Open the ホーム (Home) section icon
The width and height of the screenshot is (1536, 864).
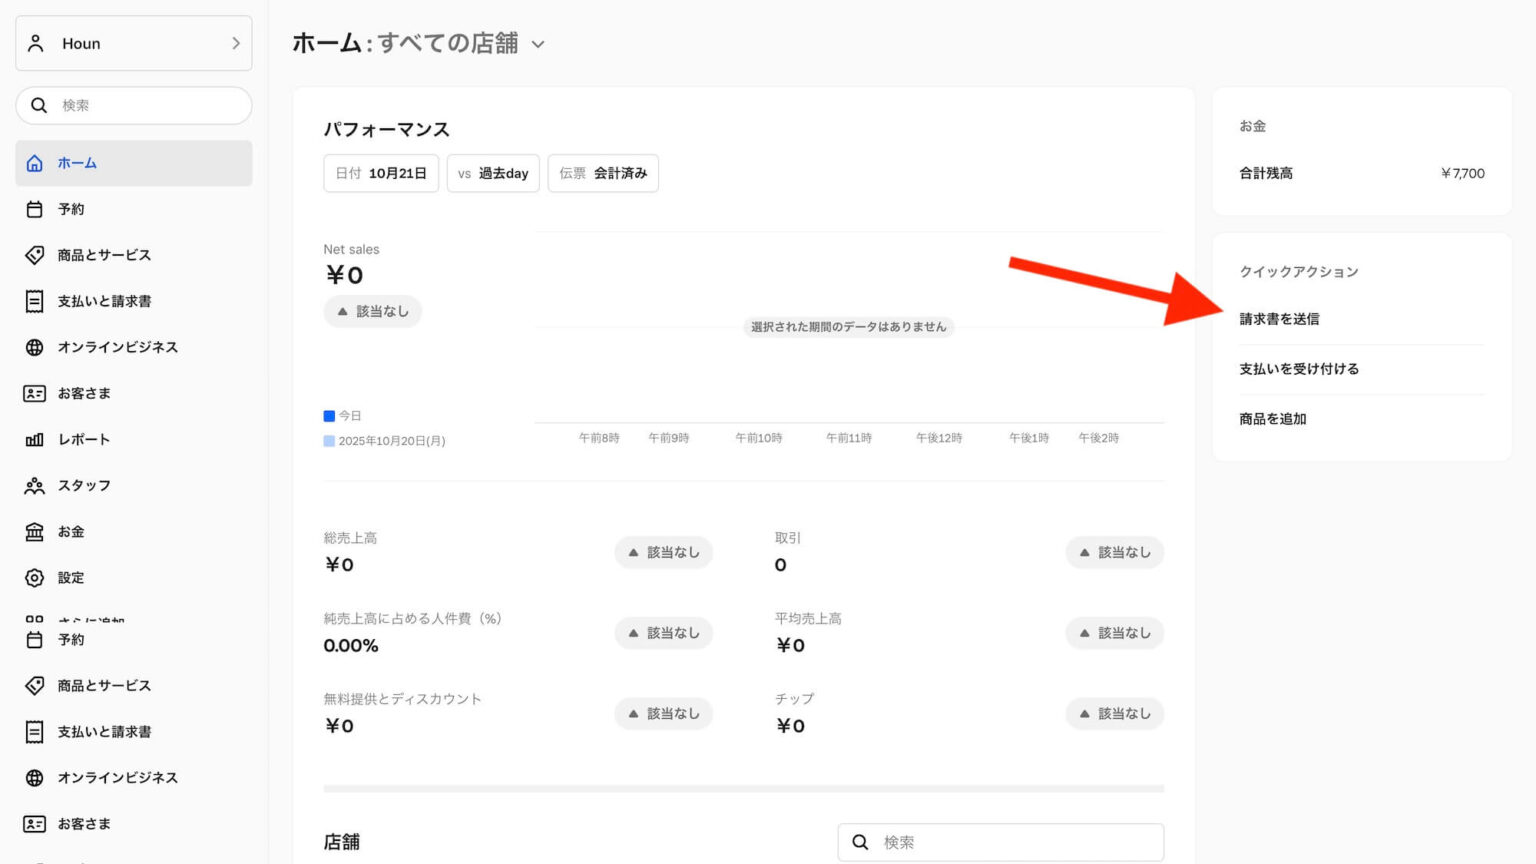tap(37, 163)
